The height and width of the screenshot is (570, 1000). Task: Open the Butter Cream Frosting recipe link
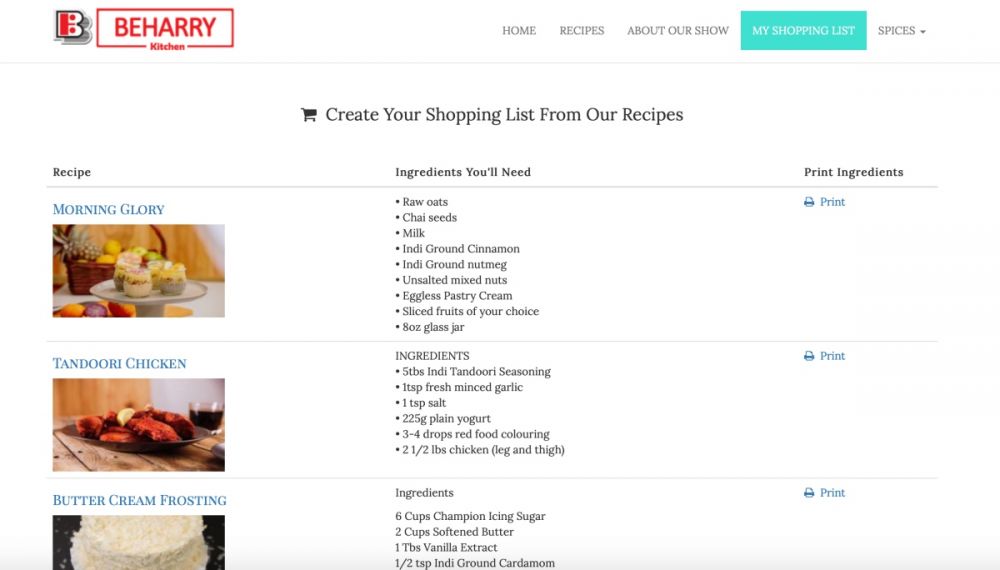(139, 501)
